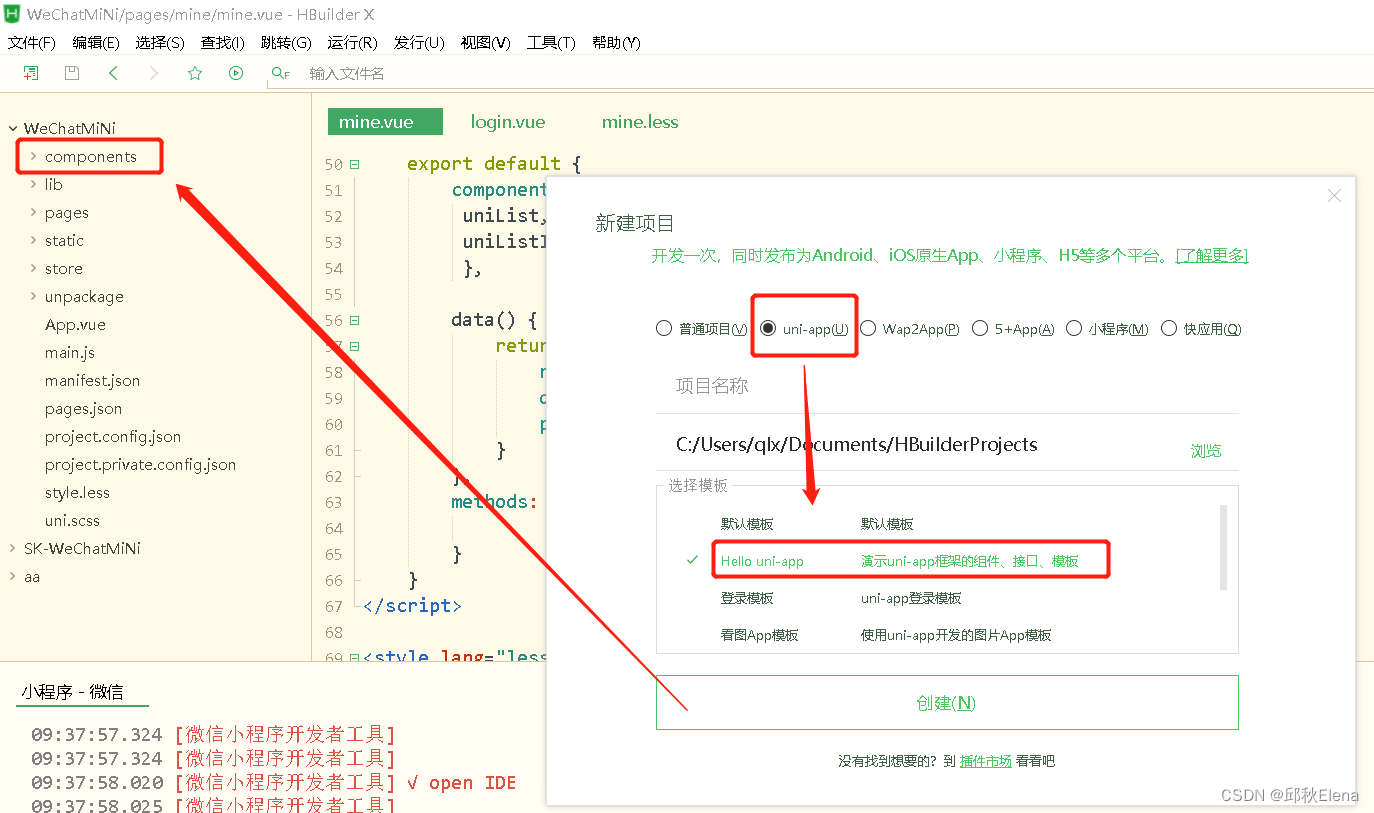Screen dimensions: 1374x813
Task: Click the run play toolbar icon
Action: 236,73
